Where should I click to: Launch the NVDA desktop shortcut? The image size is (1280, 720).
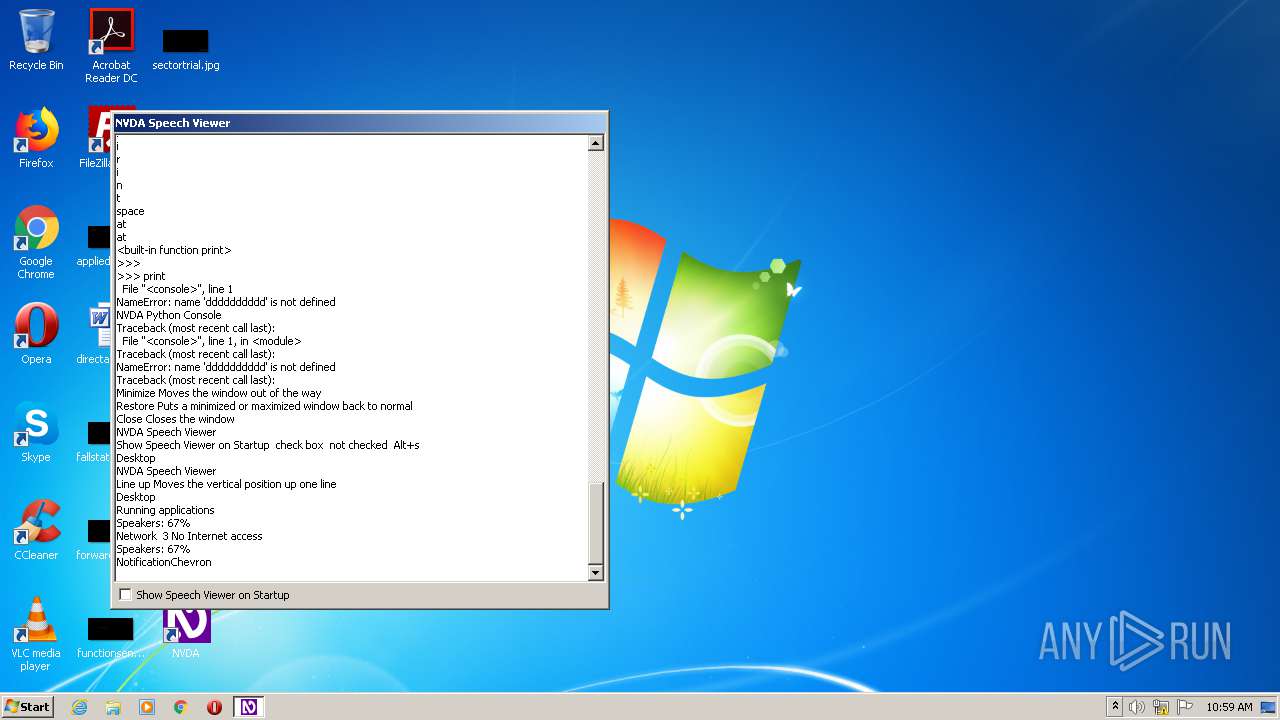[186, 634]
